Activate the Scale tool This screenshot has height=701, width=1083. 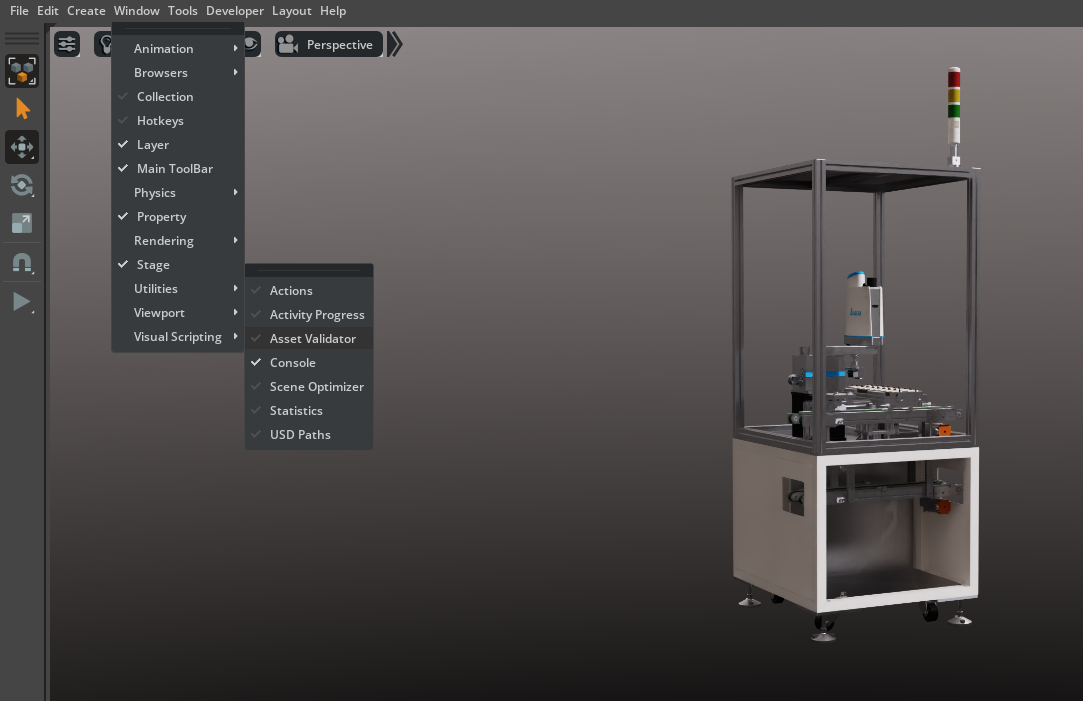coord(22,223)
